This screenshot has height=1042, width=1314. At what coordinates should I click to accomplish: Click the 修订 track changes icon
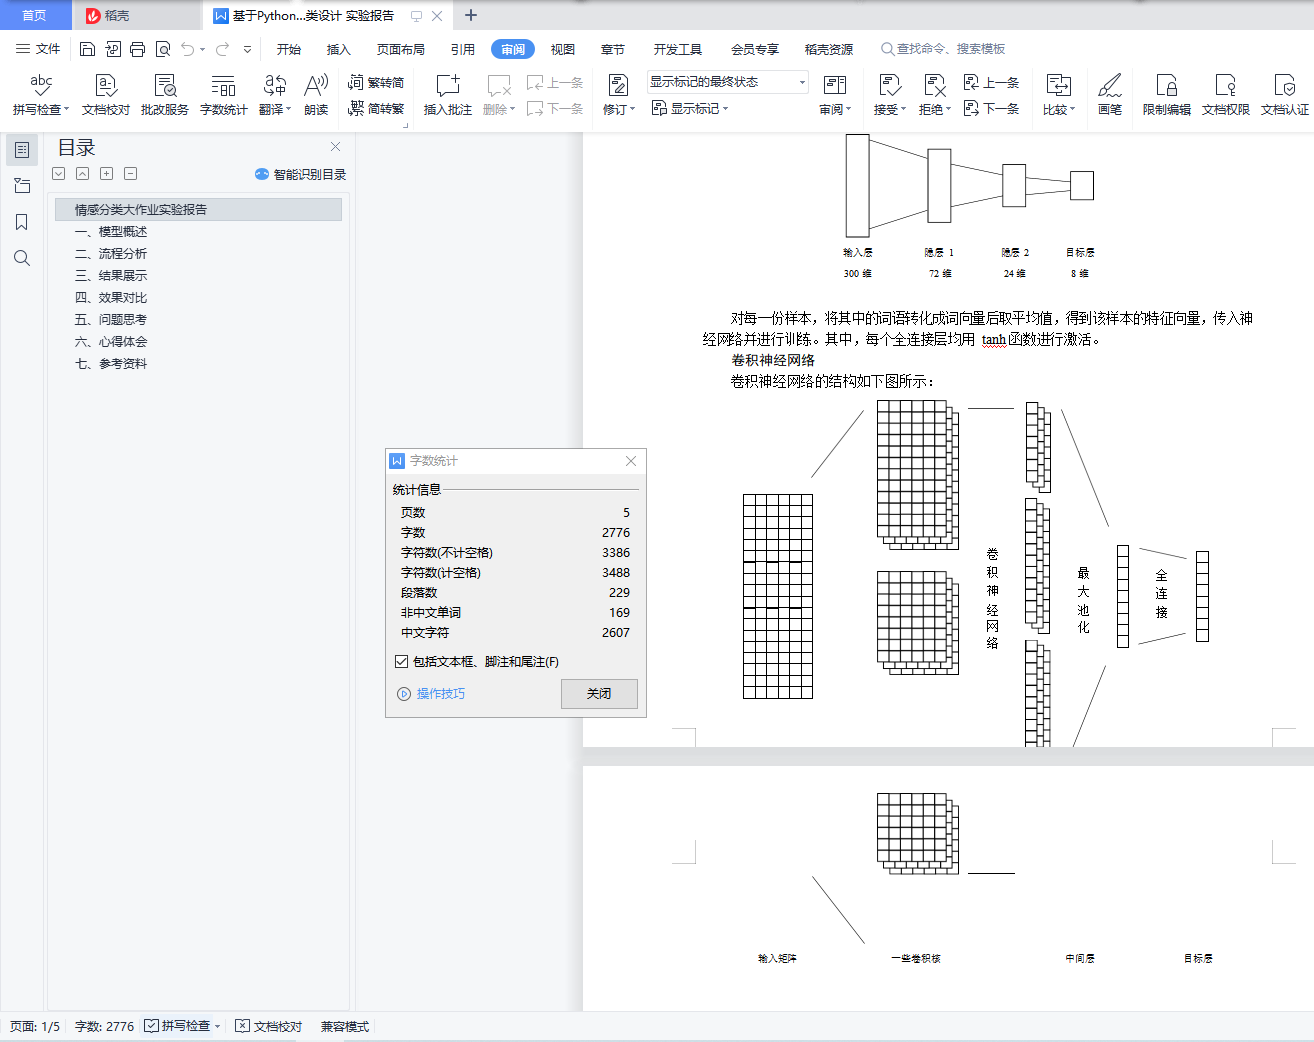[x=618, y=85]
